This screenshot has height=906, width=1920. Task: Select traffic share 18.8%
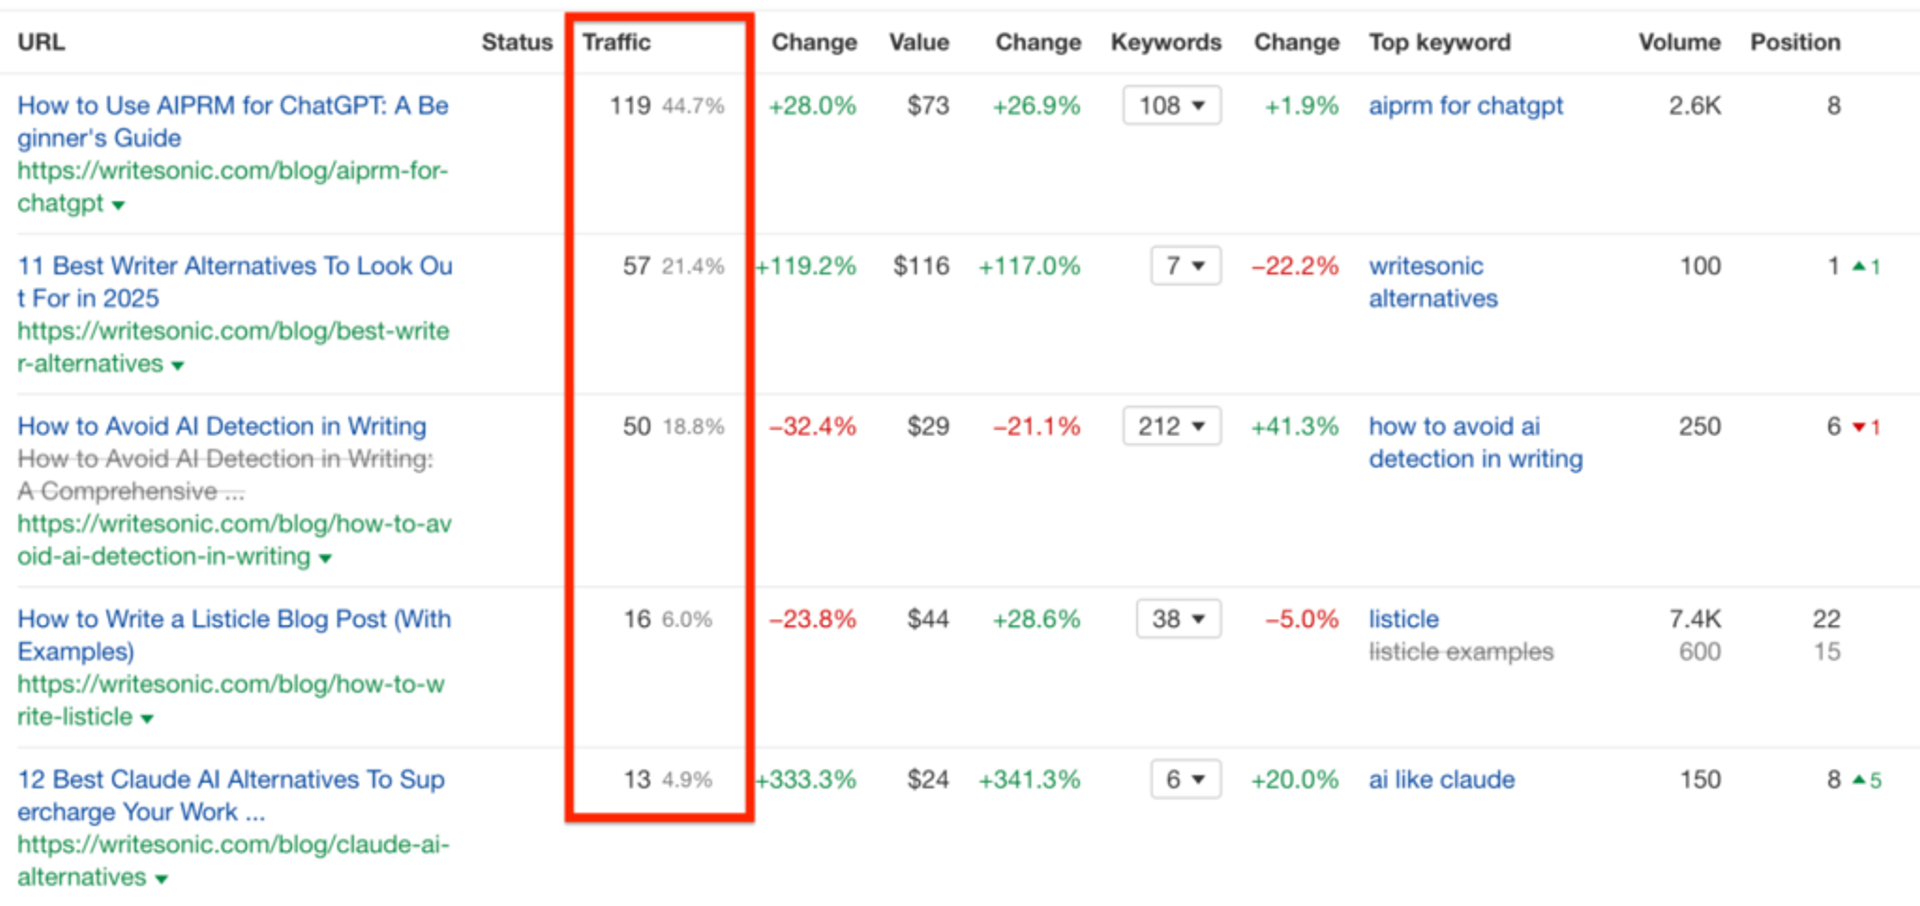[693, 427]
